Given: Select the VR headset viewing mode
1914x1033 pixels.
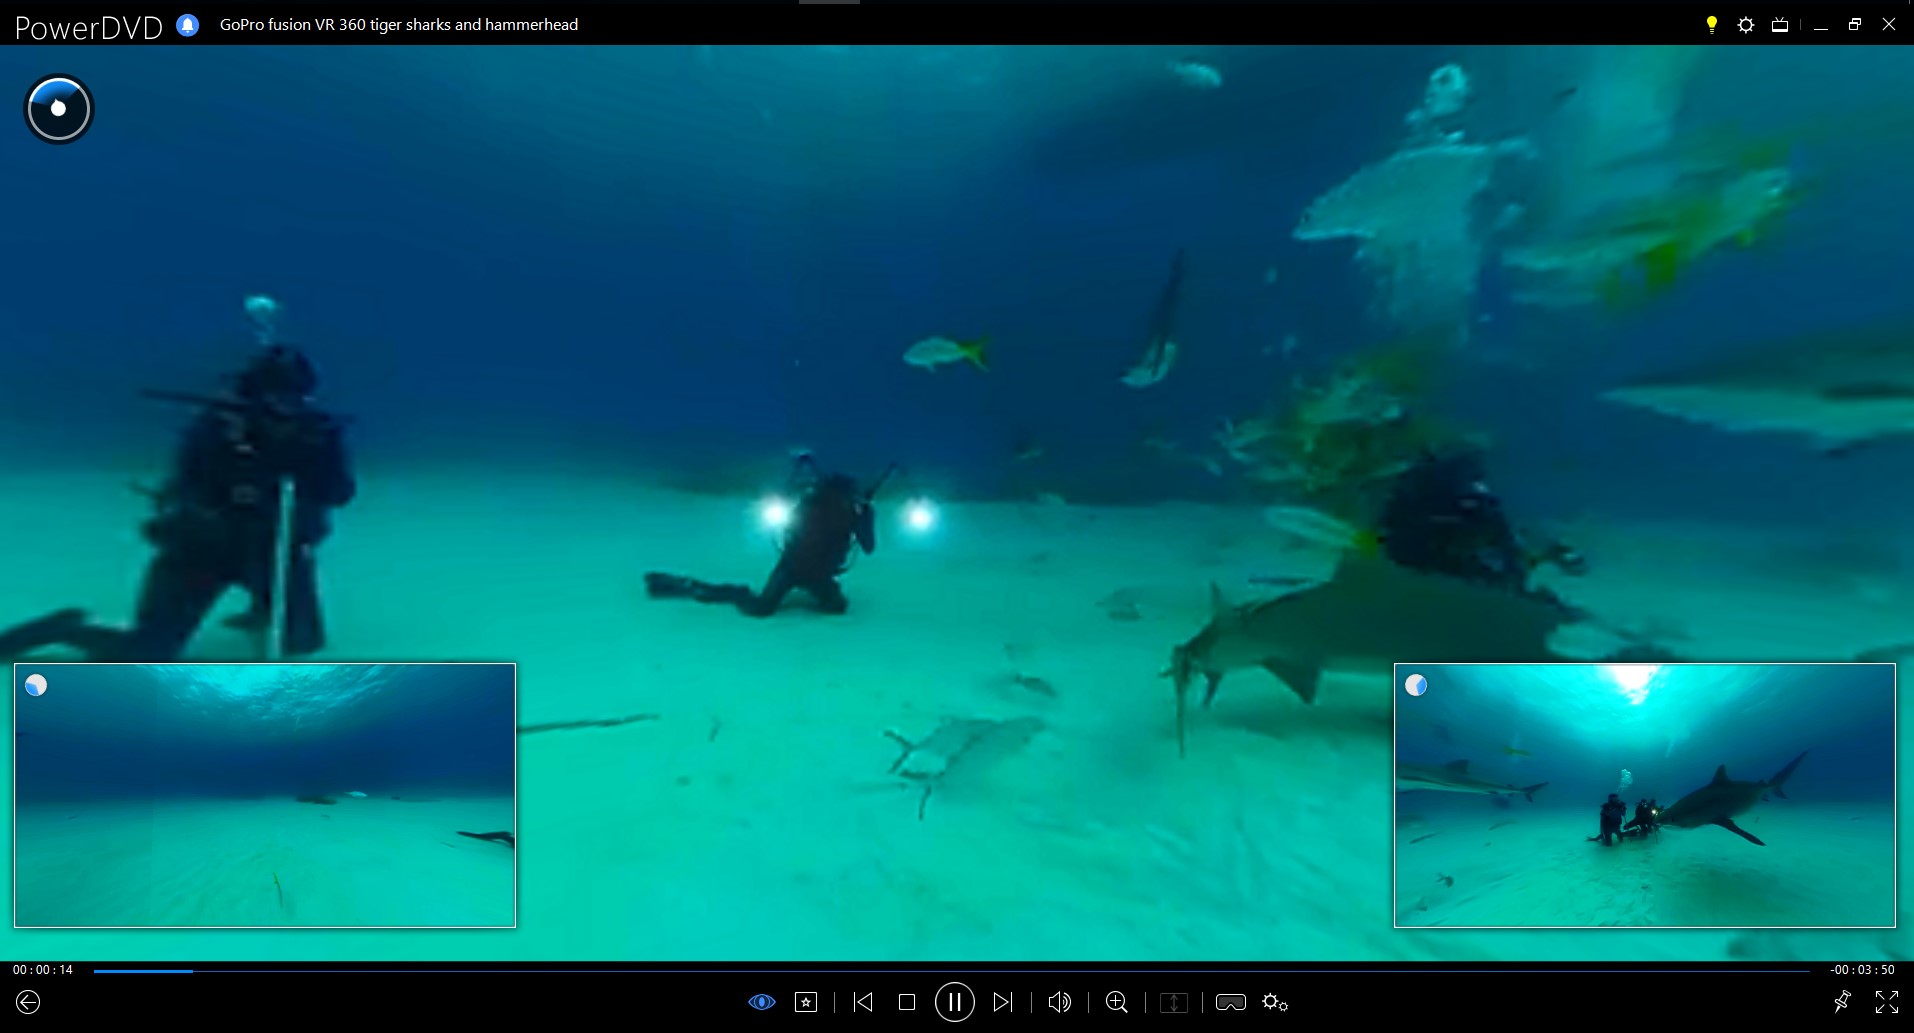Looking at the screenshot, I should [1232, 1001].
